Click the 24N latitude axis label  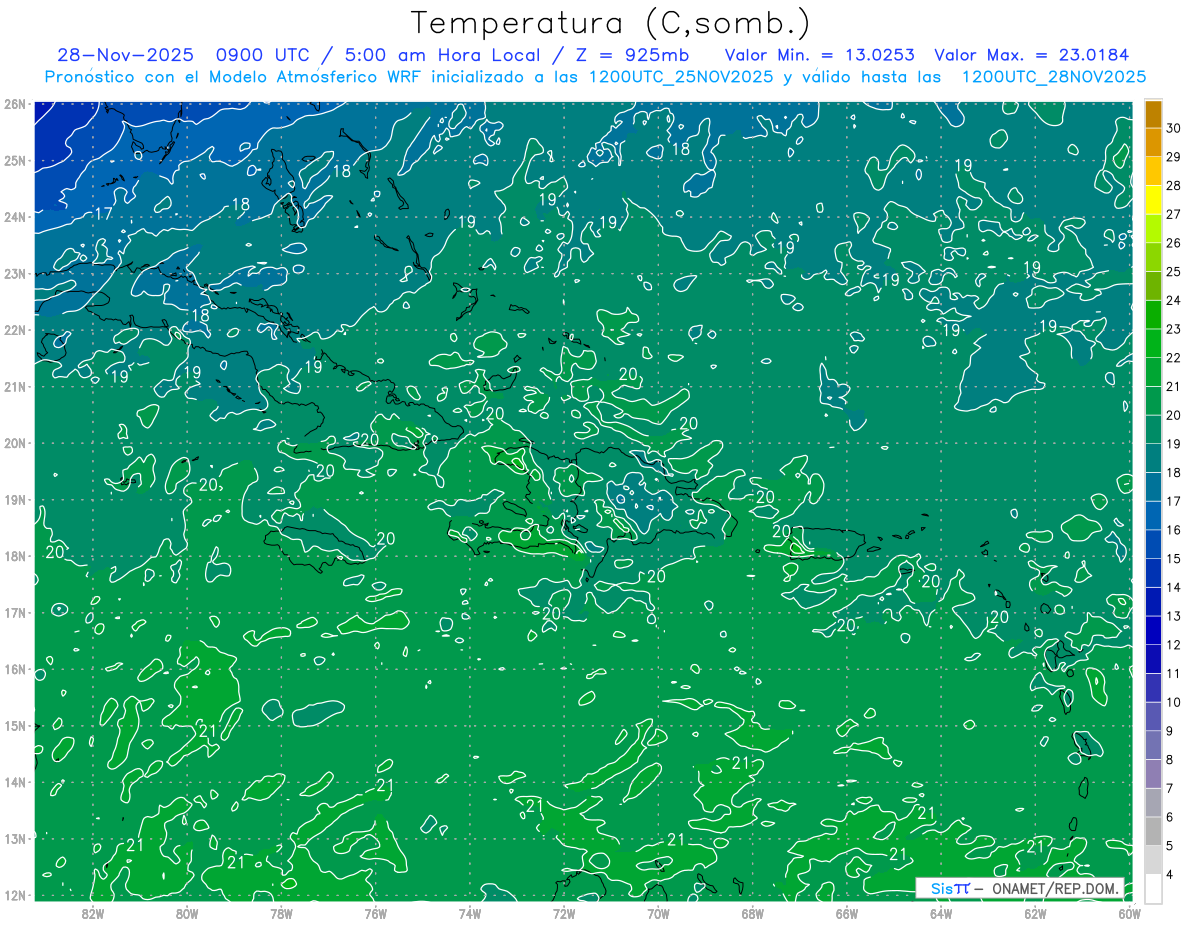(14, 217)
